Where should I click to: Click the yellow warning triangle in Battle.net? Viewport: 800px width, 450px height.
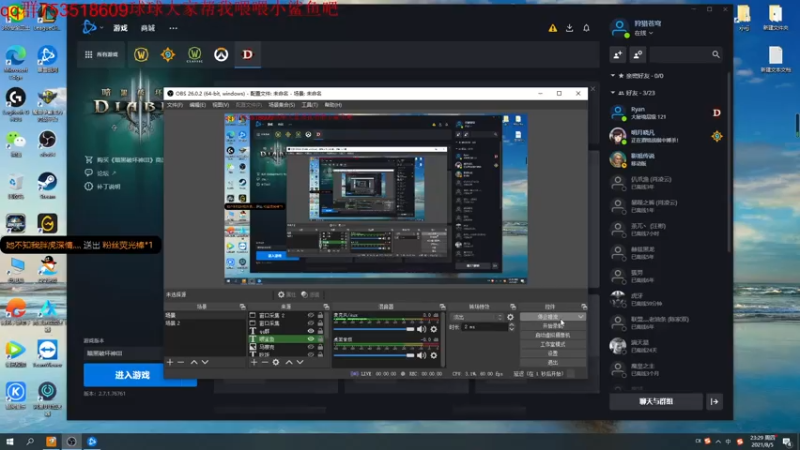point(553,28)
